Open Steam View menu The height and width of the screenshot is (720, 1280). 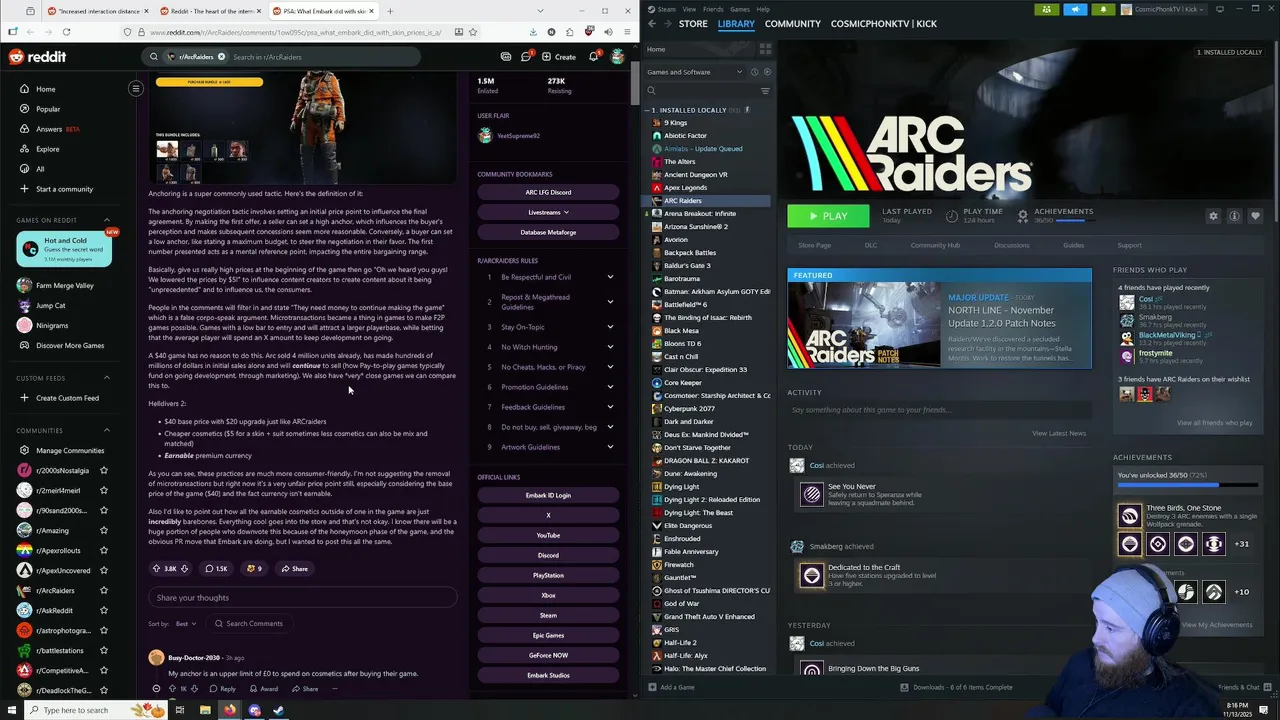pos(689,9)
